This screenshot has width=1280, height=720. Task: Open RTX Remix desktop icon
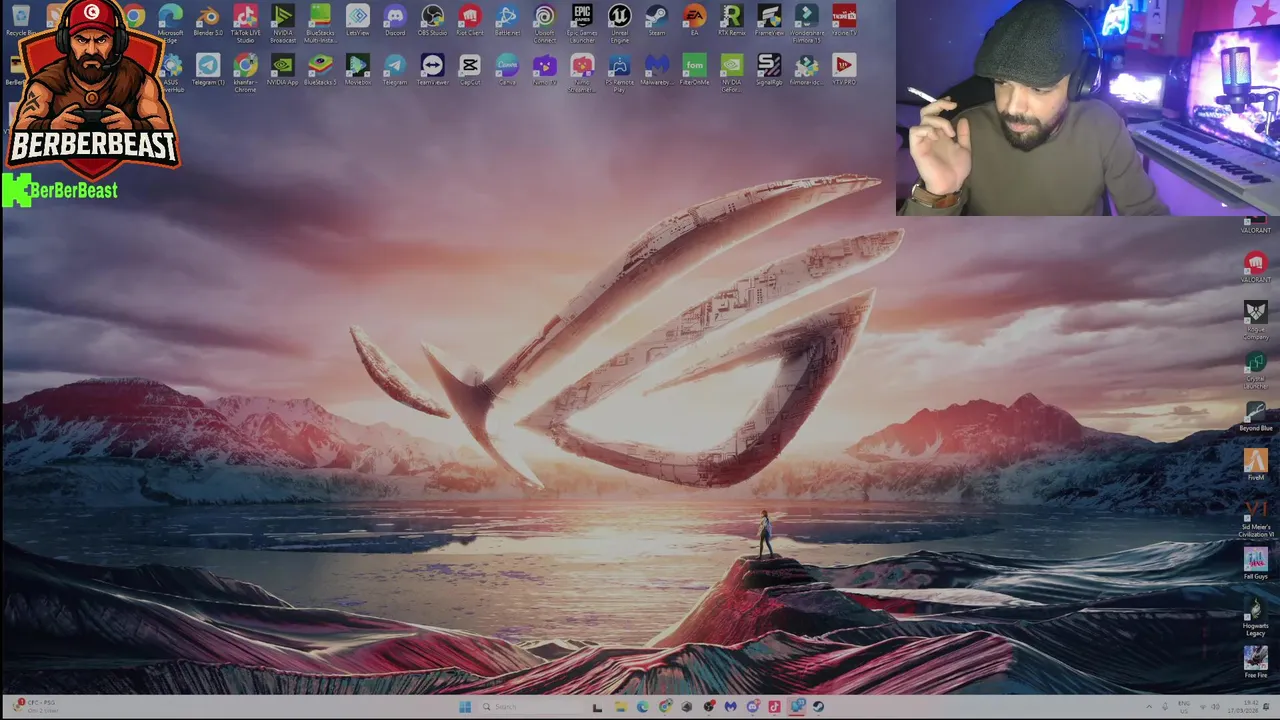(731, 21)
